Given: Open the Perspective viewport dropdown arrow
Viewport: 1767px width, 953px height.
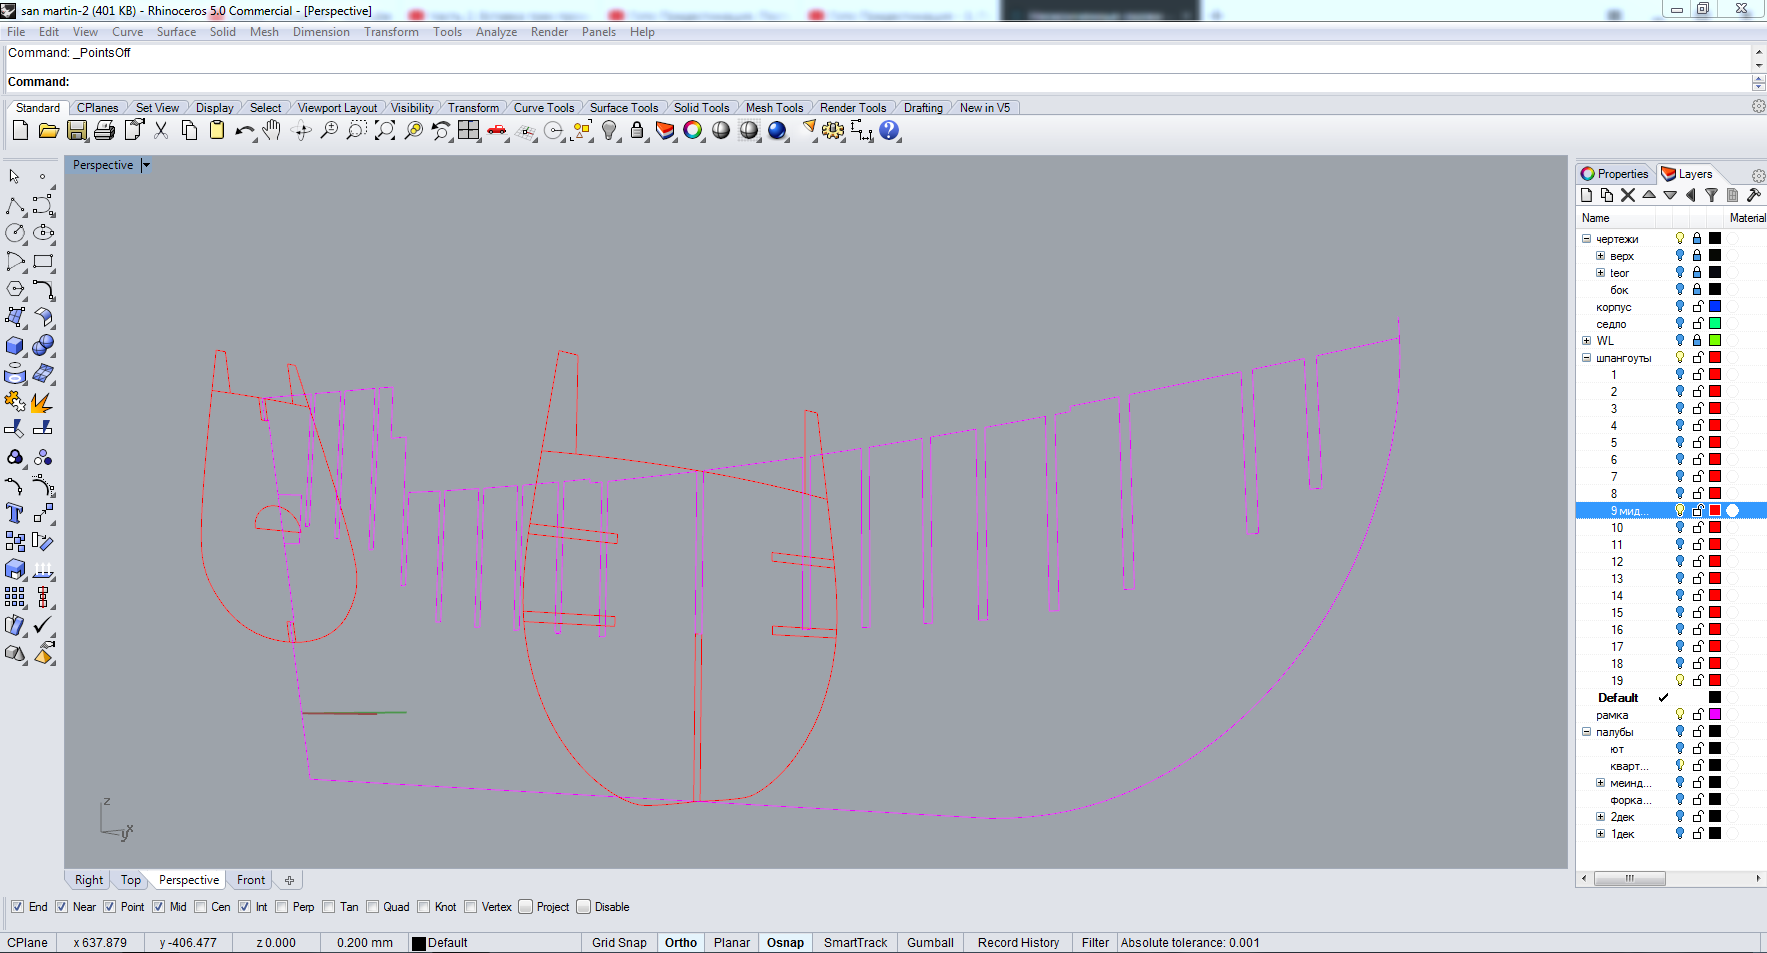Looking at the screenshot, I should coord(146,165).
